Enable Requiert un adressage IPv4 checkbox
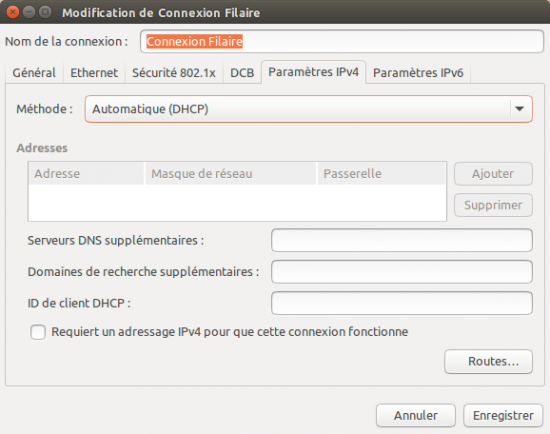Image resolution: width=550 pixels, height=434 pixels. tap(38, 332)
